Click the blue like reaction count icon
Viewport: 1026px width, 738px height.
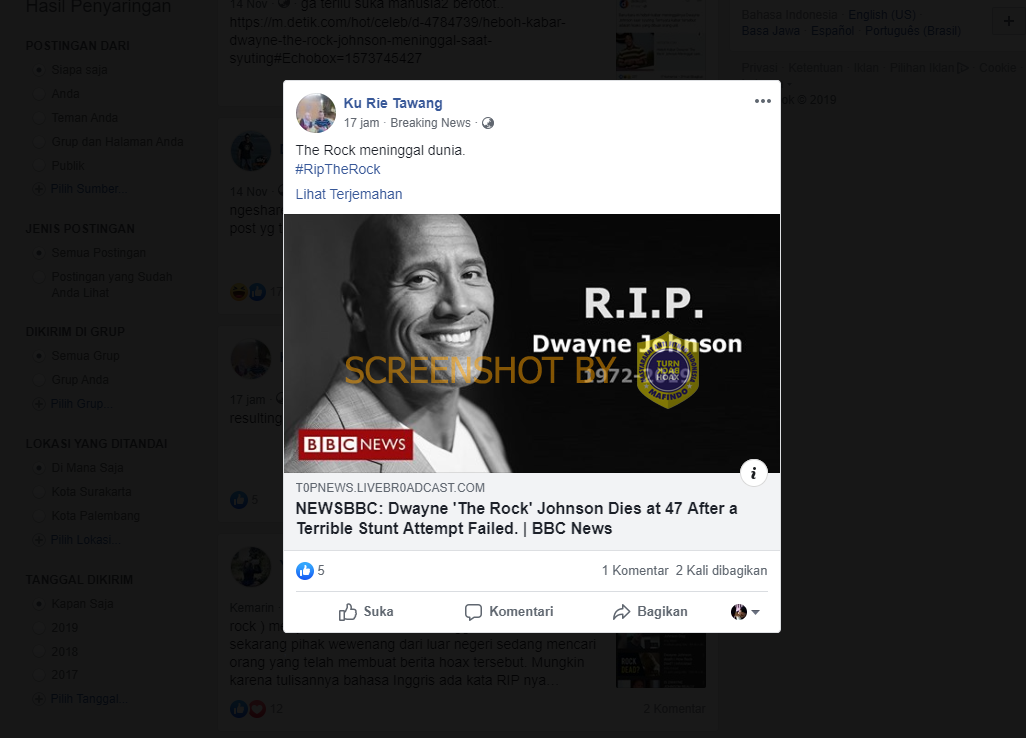[304, 571]
